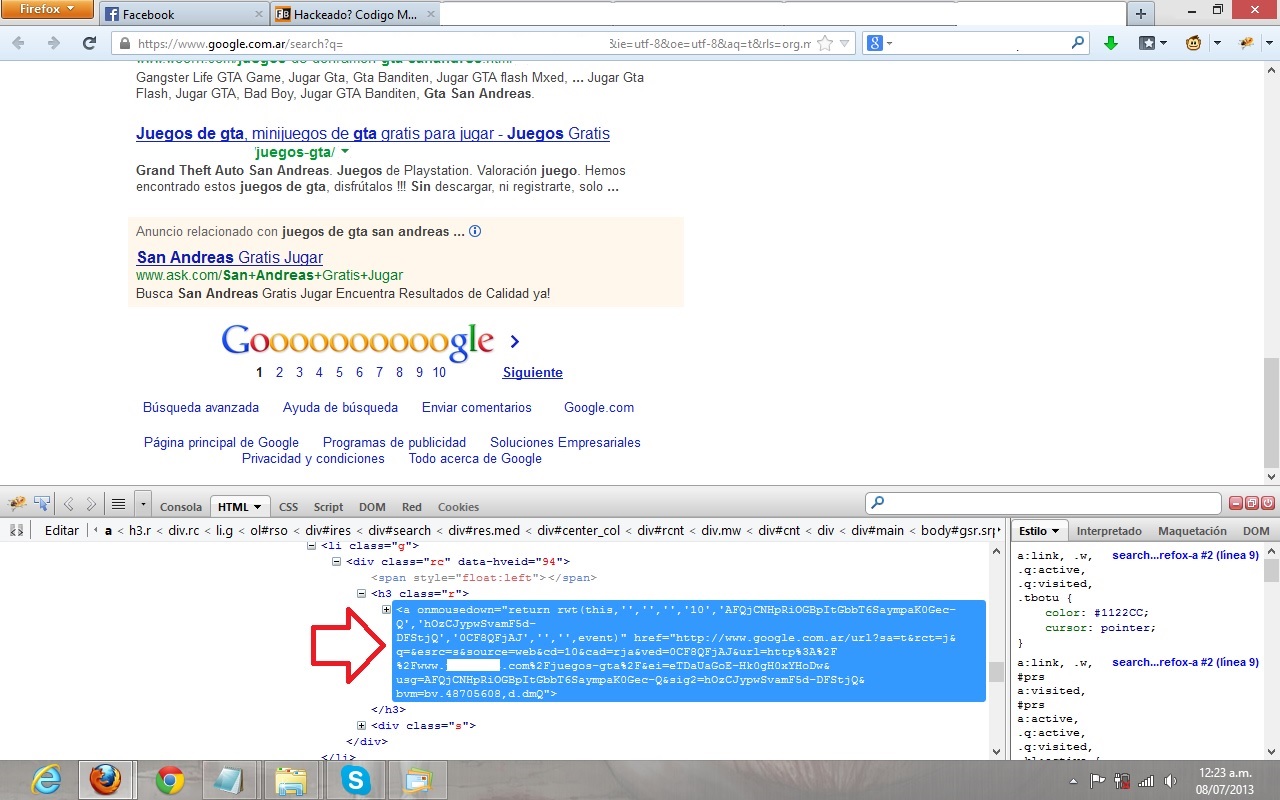Deactivate Firebug with the power icon

(x=1268, y=503)
